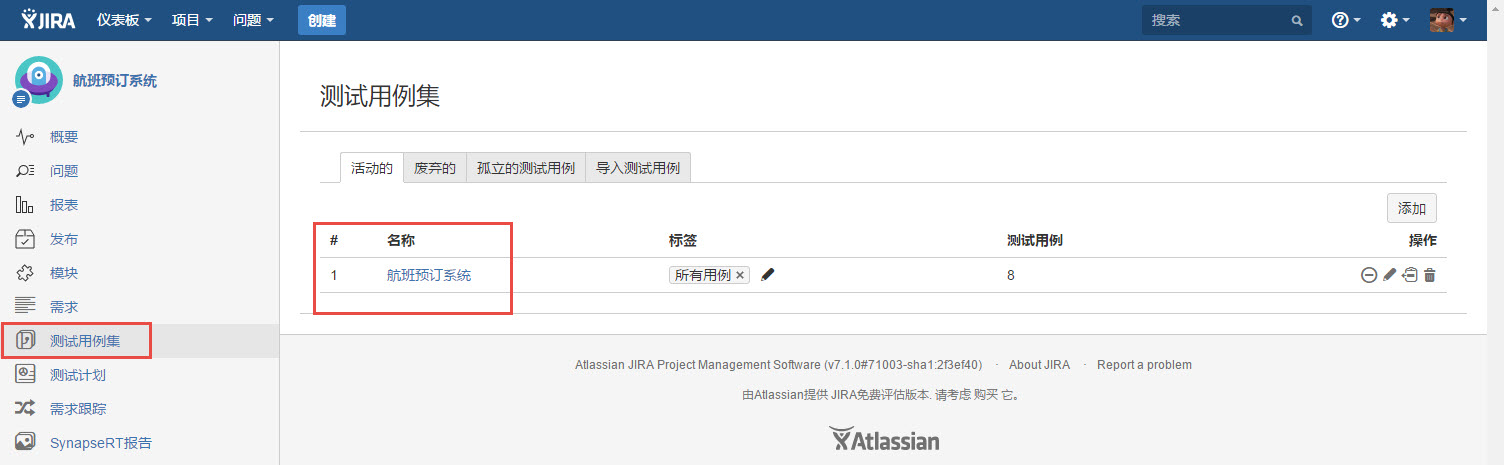This screenshot has width=1504, height=465.
Task: Switch to the 活动的 tab
Action: pos(372,168)
